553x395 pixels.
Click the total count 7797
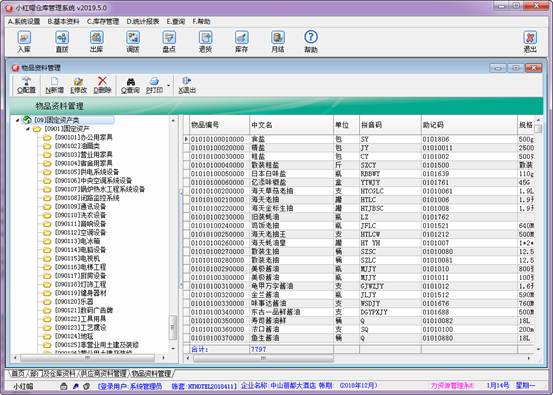pyautogui.click(x=259, y=349)
